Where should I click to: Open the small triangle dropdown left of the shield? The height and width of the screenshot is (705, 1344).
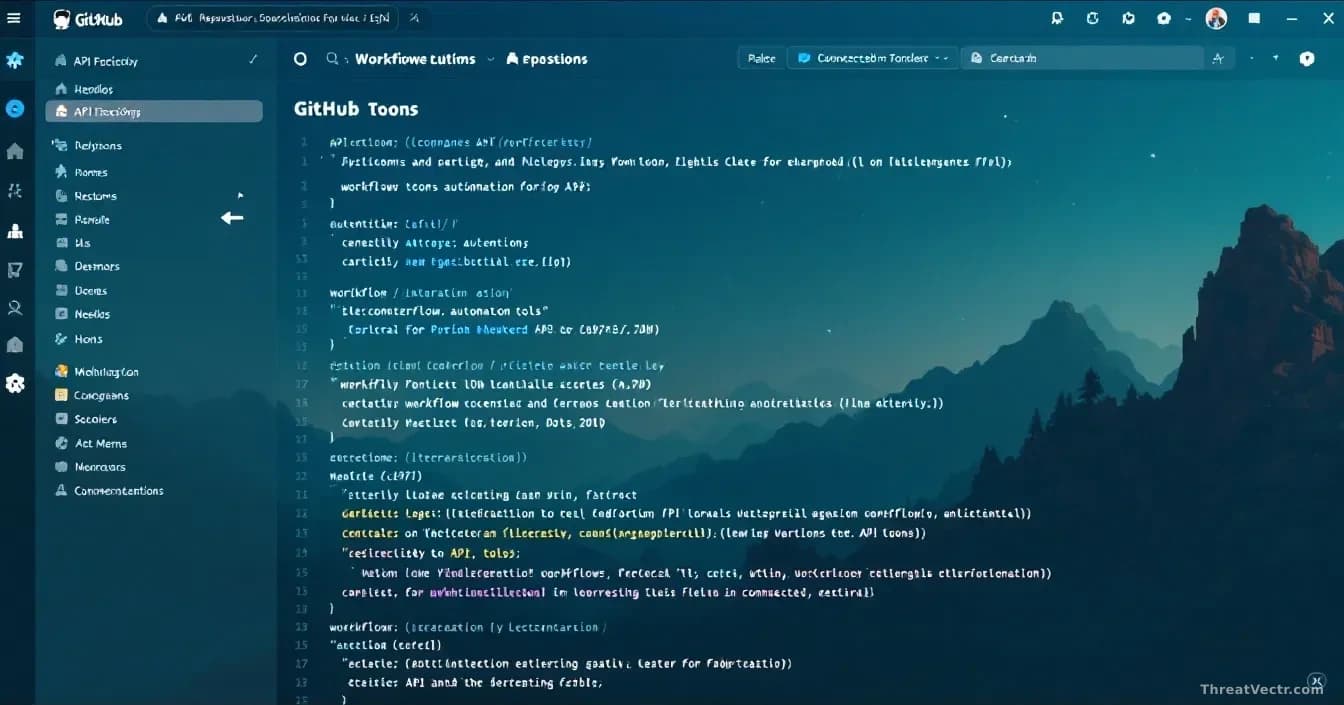pos(1276,58)
